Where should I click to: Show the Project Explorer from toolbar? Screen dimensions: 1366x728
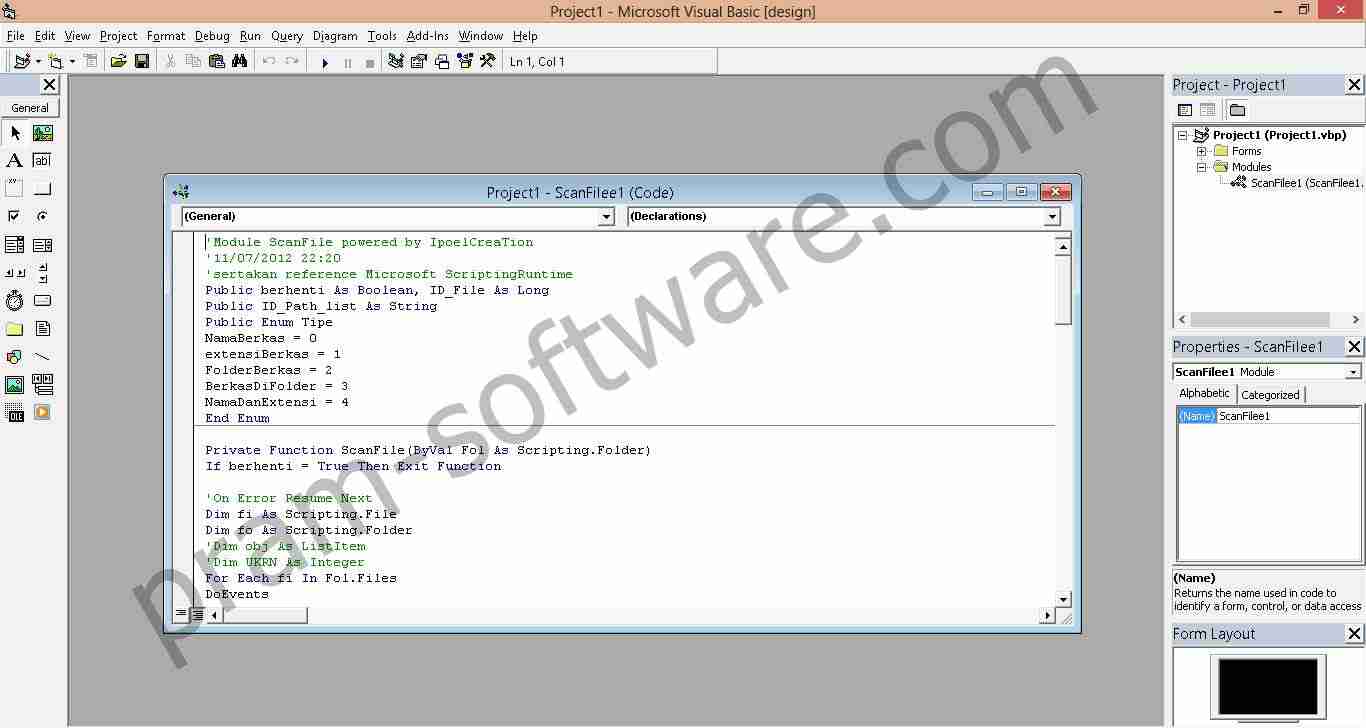click(396, 62)
